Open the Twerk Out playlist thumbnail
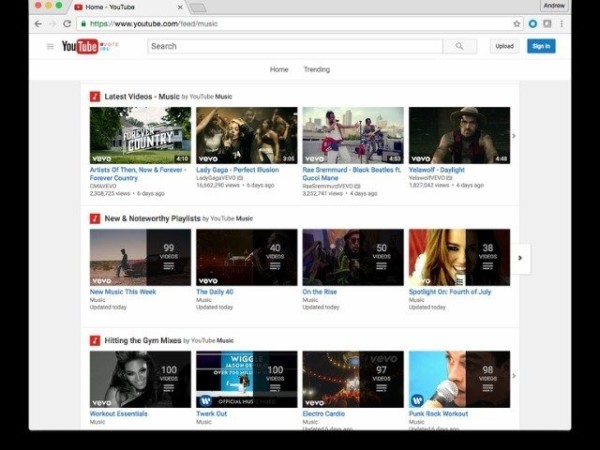Image resolution: width=600 pixels, height=450 pixels. [247, 379]
